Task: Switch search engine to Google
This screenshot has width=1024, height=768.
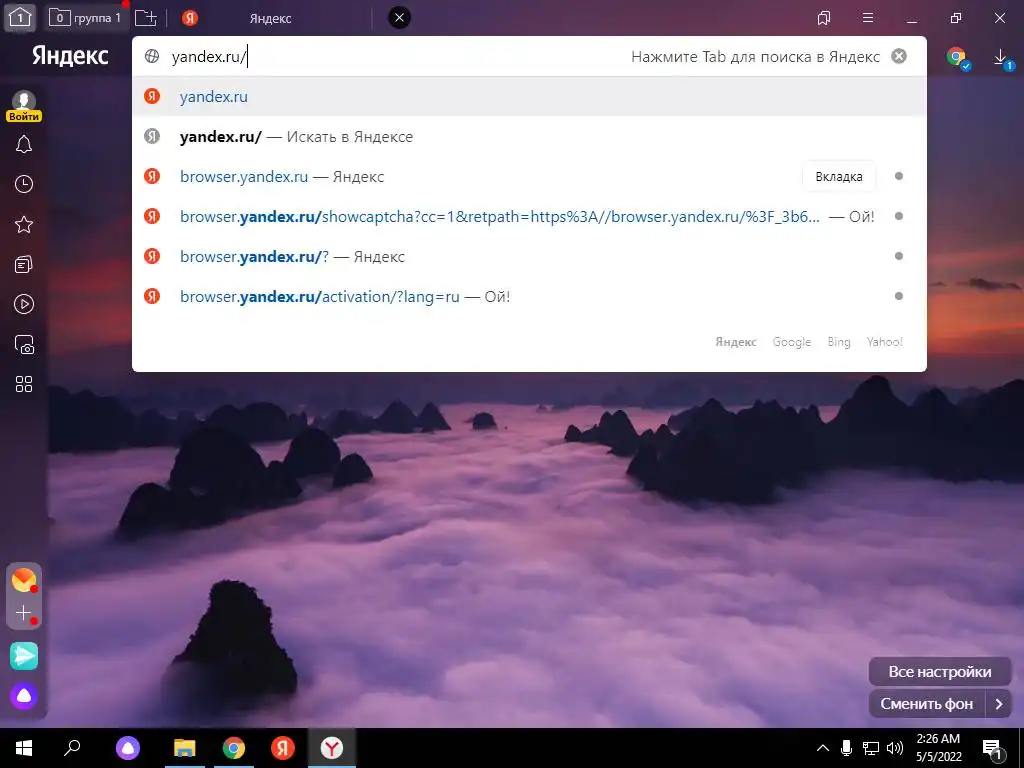Action: (792, 342)
